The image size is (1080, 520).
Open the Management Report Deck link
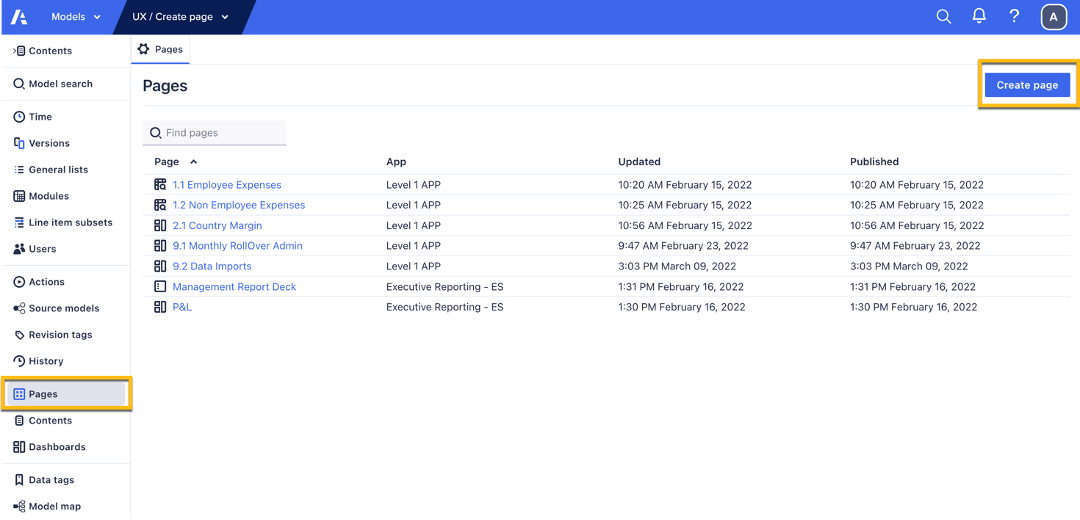234,287
